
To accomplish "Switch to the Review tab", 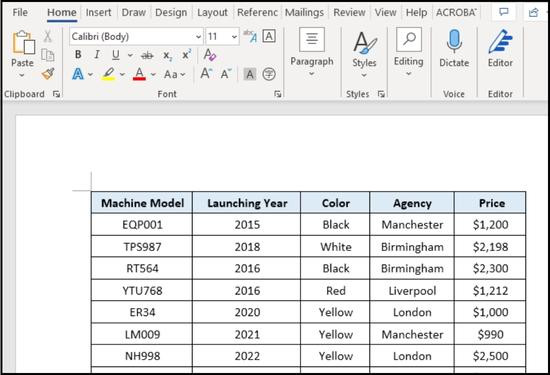I will (x=349, y=13).
